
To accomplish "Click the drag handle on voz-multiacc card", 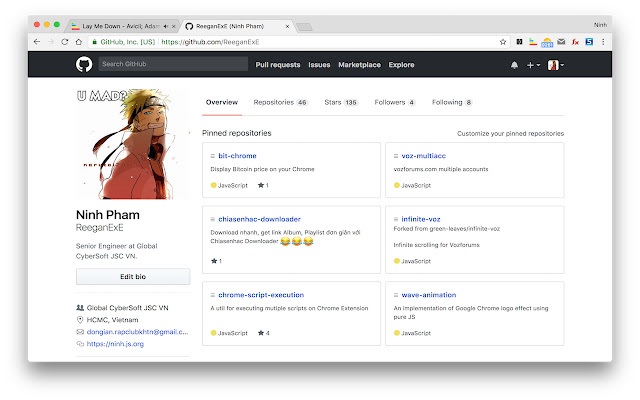I will click(x=396, y=156).
